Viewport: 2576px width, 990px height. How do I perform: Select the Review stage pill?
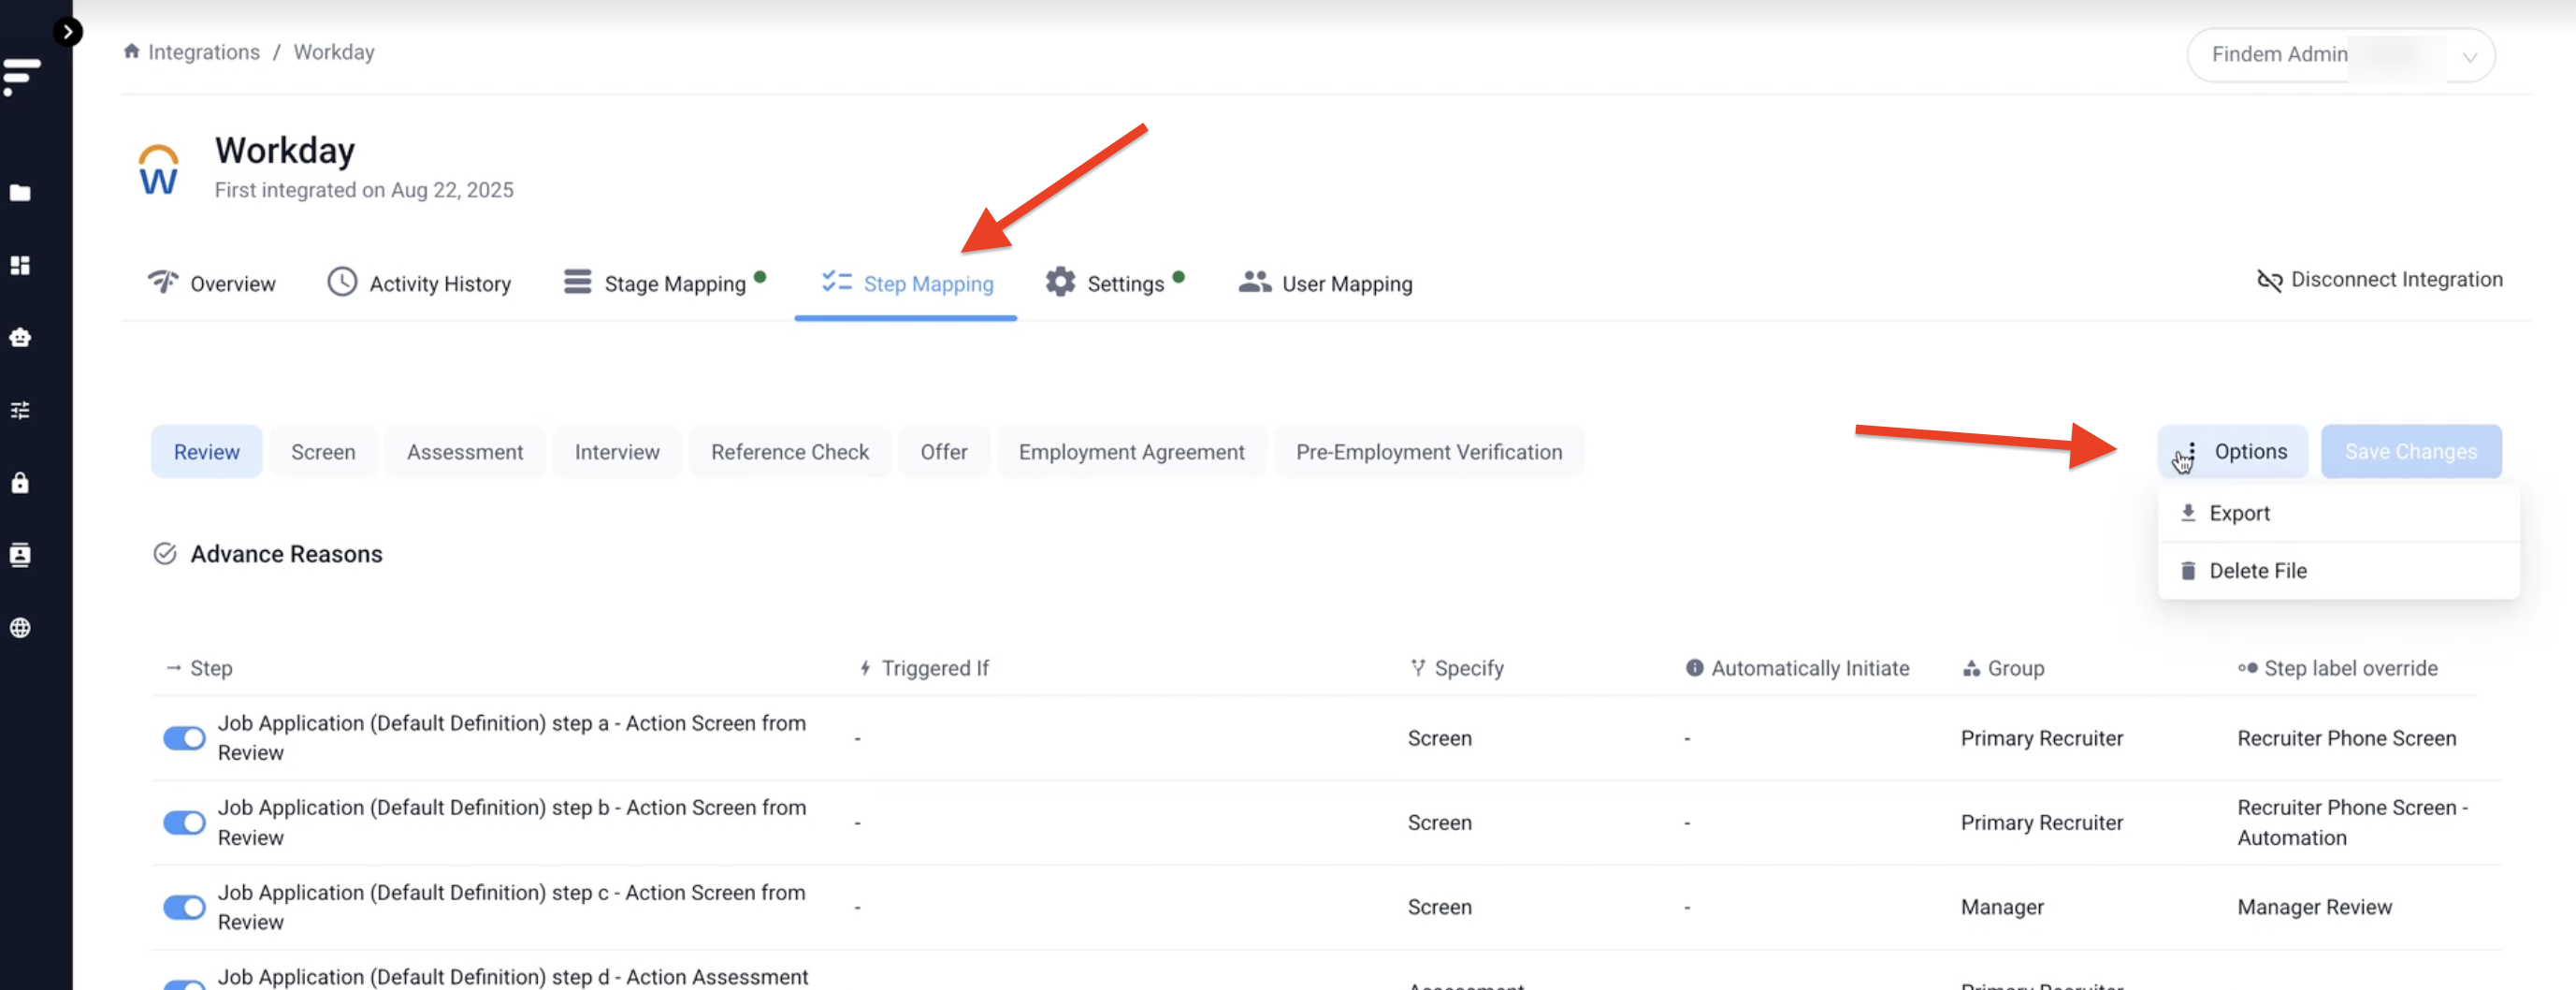coord(207,452)
